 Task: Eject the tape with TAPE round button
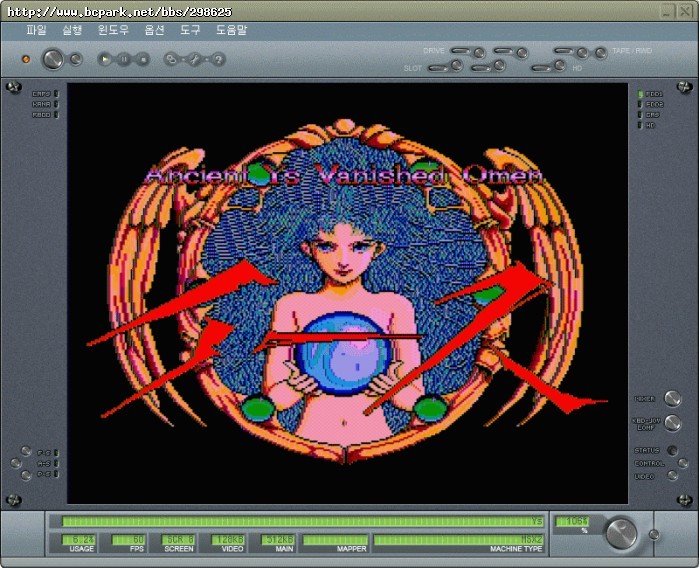(582, 53)
